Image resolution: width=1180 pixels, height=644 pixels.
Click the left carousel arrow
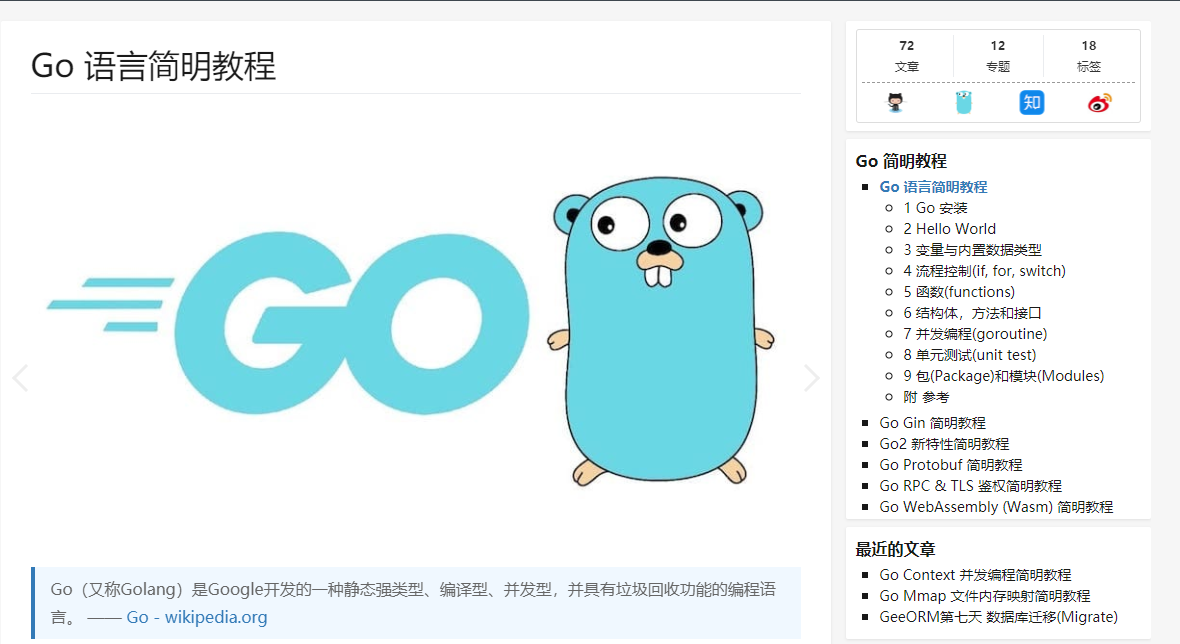[20, 377]
